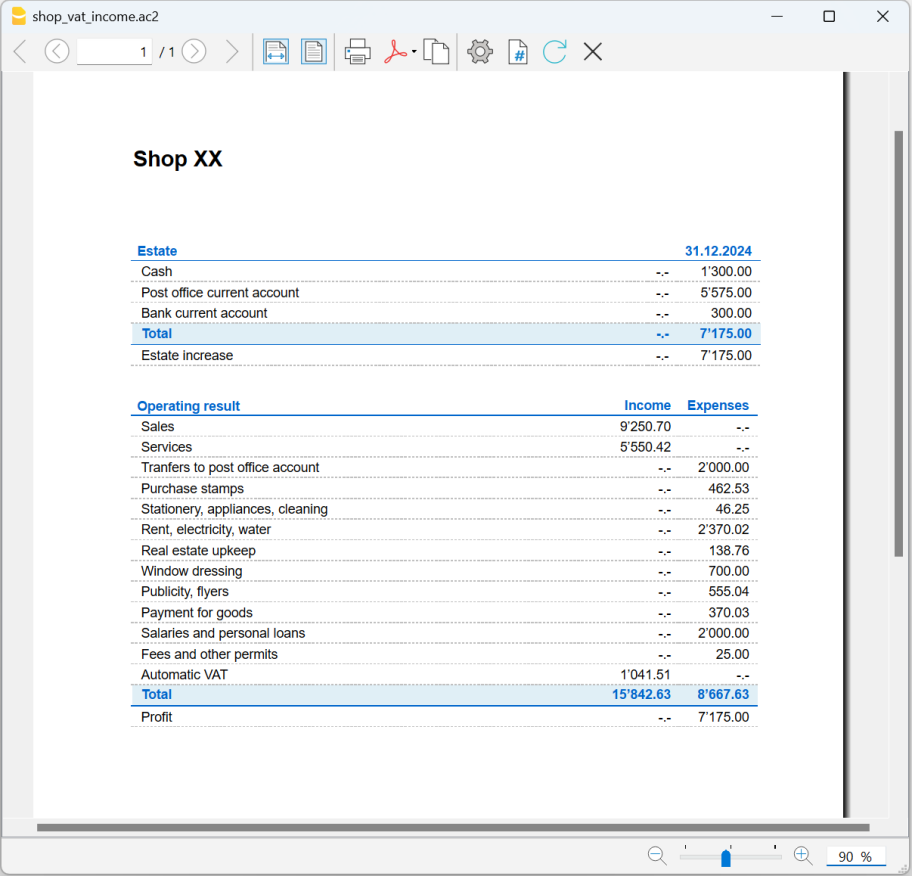Screen dimensions: 912x876
Task: Click Automatic VAT income 1'041.51
Action: pos(645,675)
